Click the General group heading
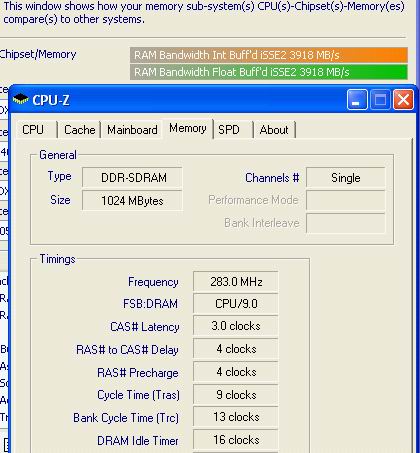The height and width of the screenshot is (453, 420). tap(58, 155)
